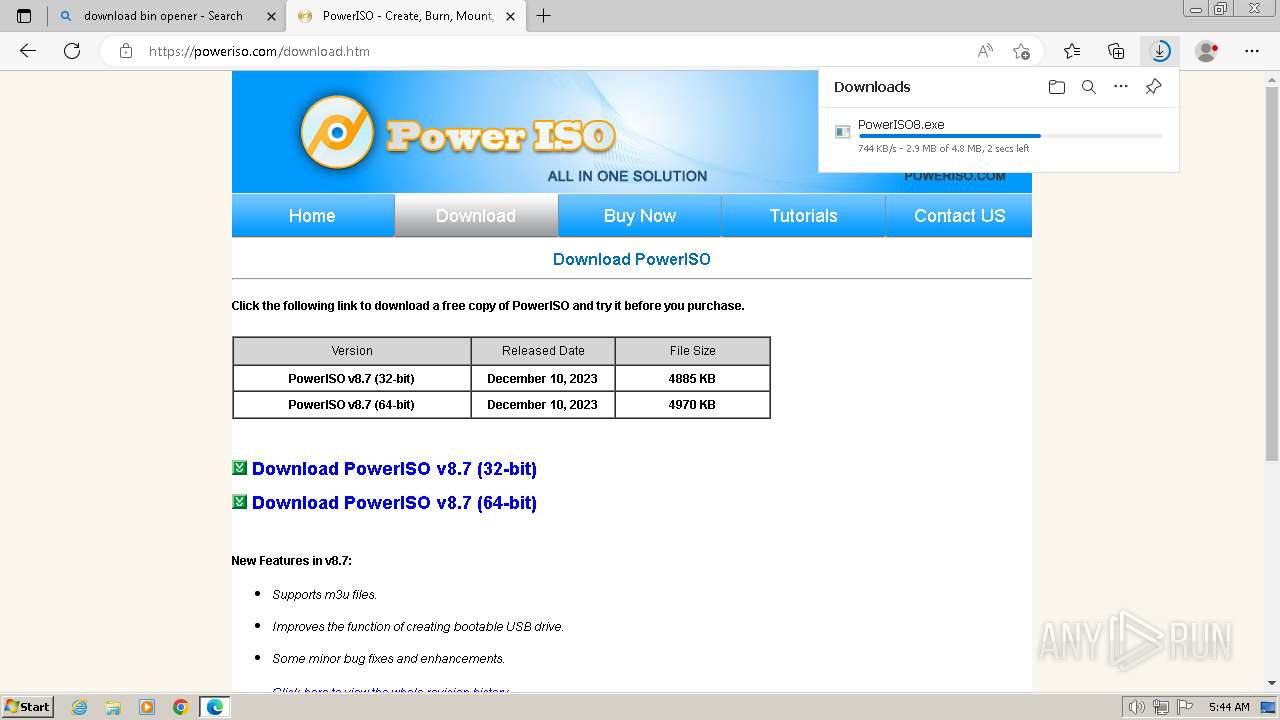Screen dimensions: 1280x720
Task: Open the Start menu
Action: [x=27, y=707]
